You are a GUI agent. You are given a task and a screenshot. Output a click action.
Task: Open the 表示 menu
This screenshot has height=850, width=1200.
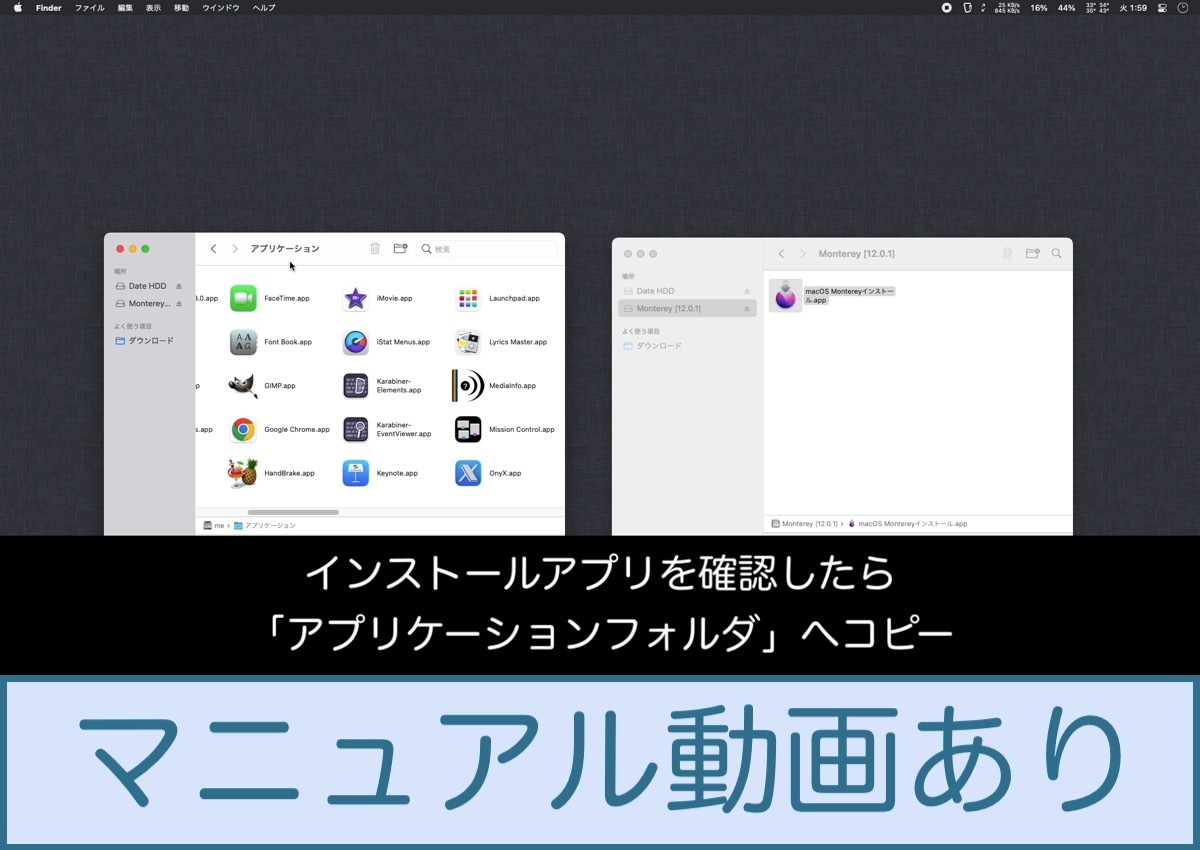(x=153, y=7)
